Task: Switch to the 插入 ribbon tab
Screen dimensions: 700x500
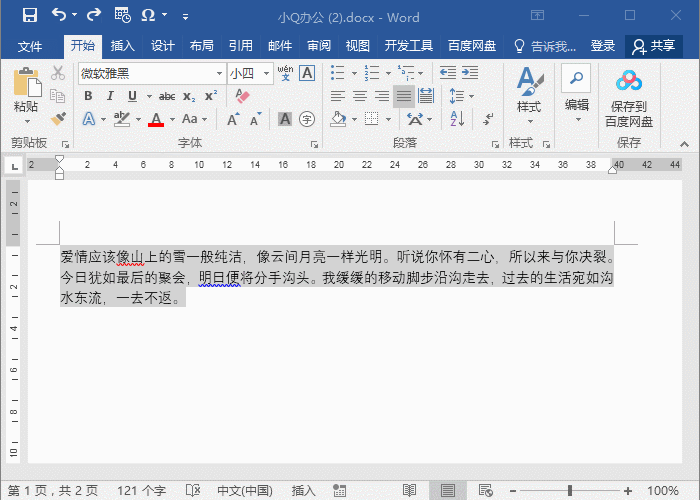Action: pos(122,46)
